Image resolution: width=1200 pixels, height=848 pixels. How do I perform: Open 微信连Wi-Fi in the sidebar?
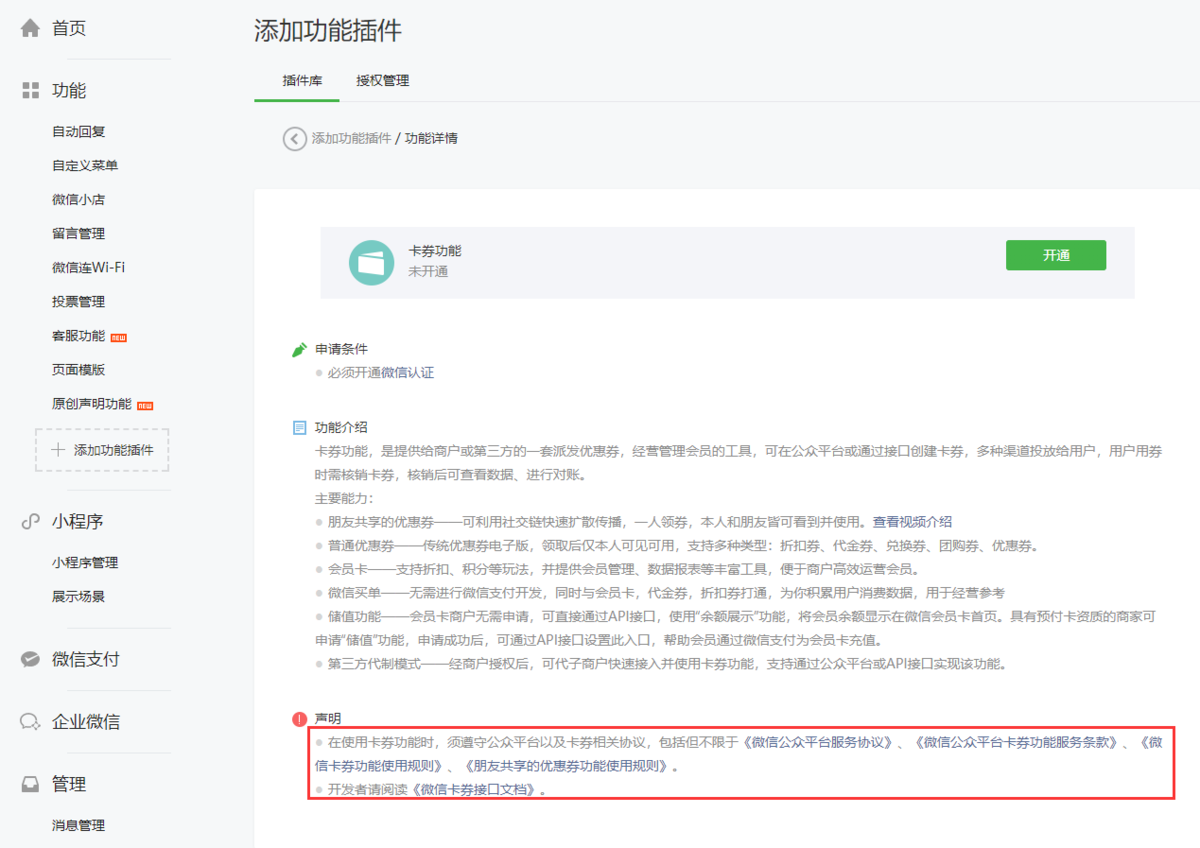click(x=88, y=267)
